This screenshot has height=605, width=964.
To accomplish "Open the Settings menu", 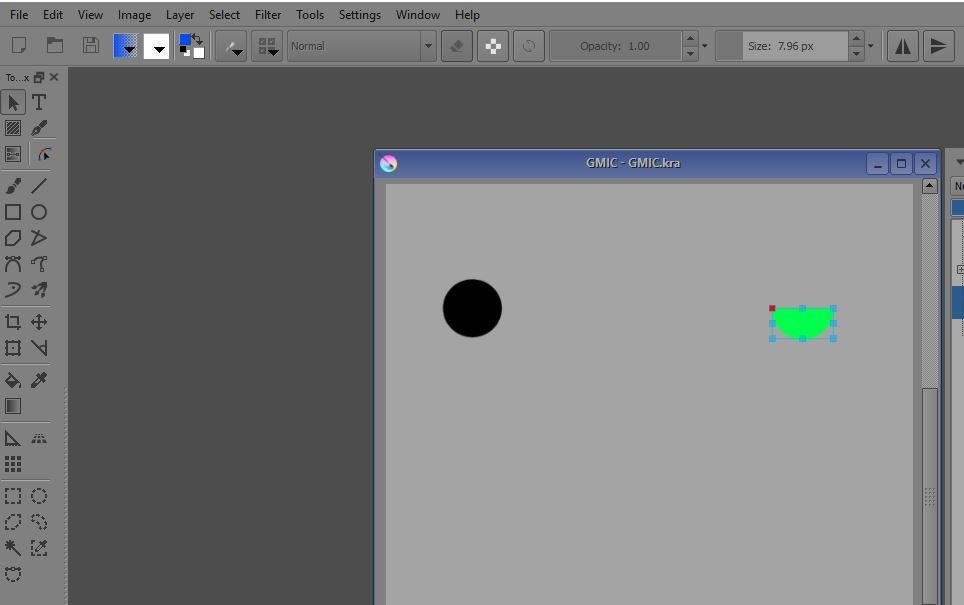I will coord(360,15).
